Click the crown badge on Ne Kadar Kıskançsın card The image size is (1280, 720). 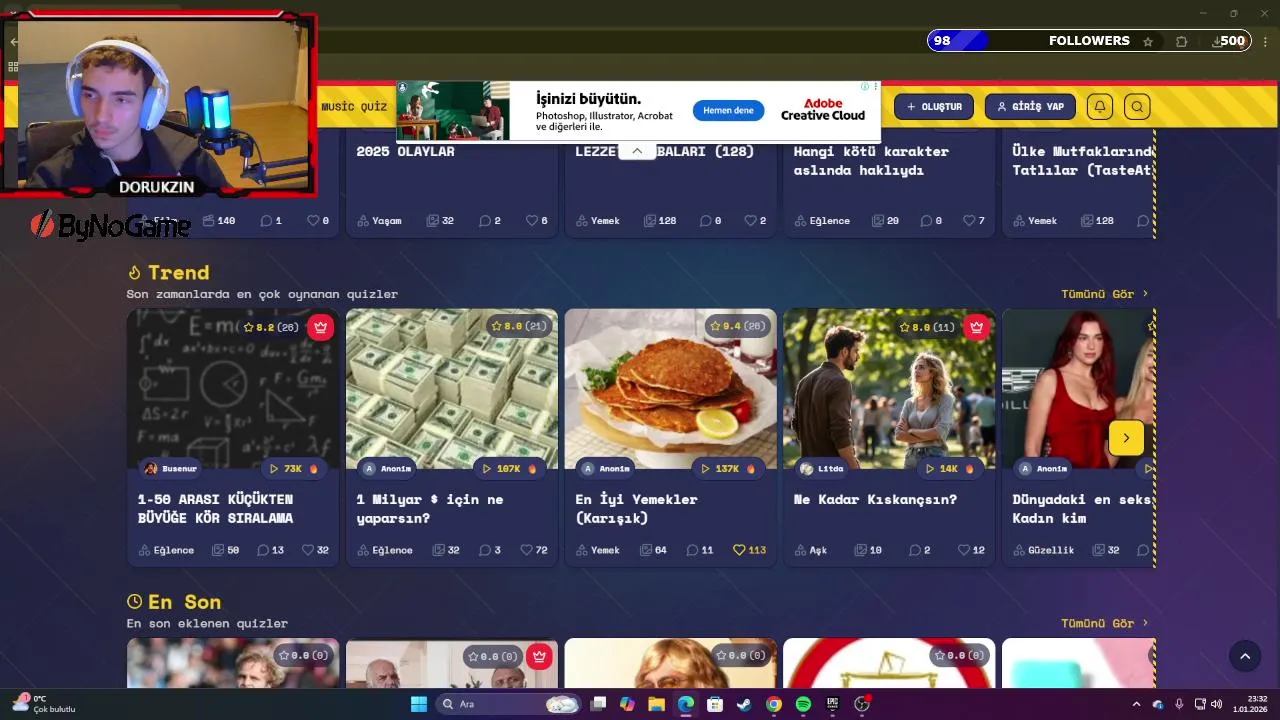pos(976,327)
